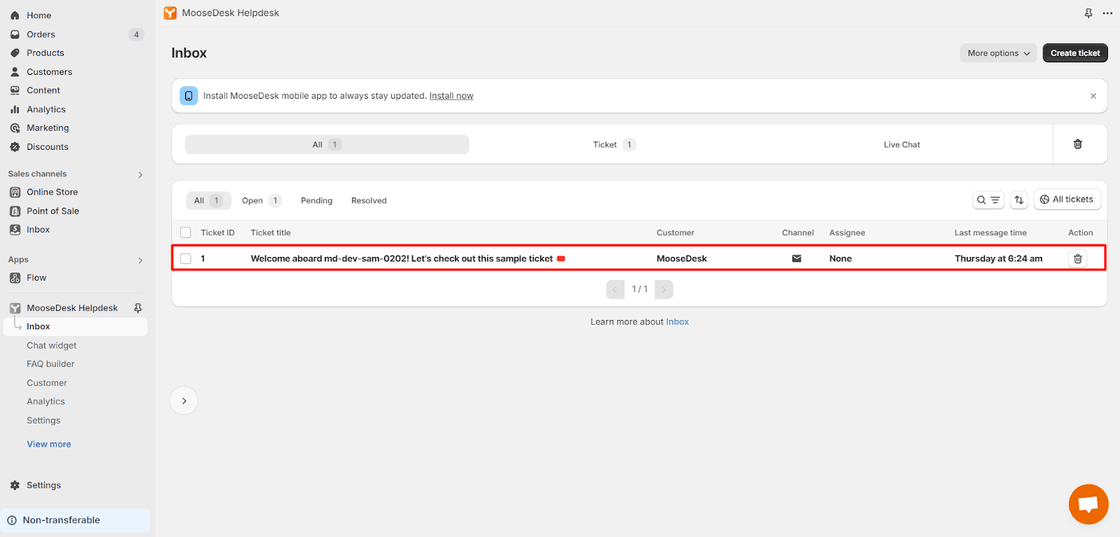Screen dimensions: 1120x537
Task: Open the Shopify Inbox sales channel
Action: point(38,229)
